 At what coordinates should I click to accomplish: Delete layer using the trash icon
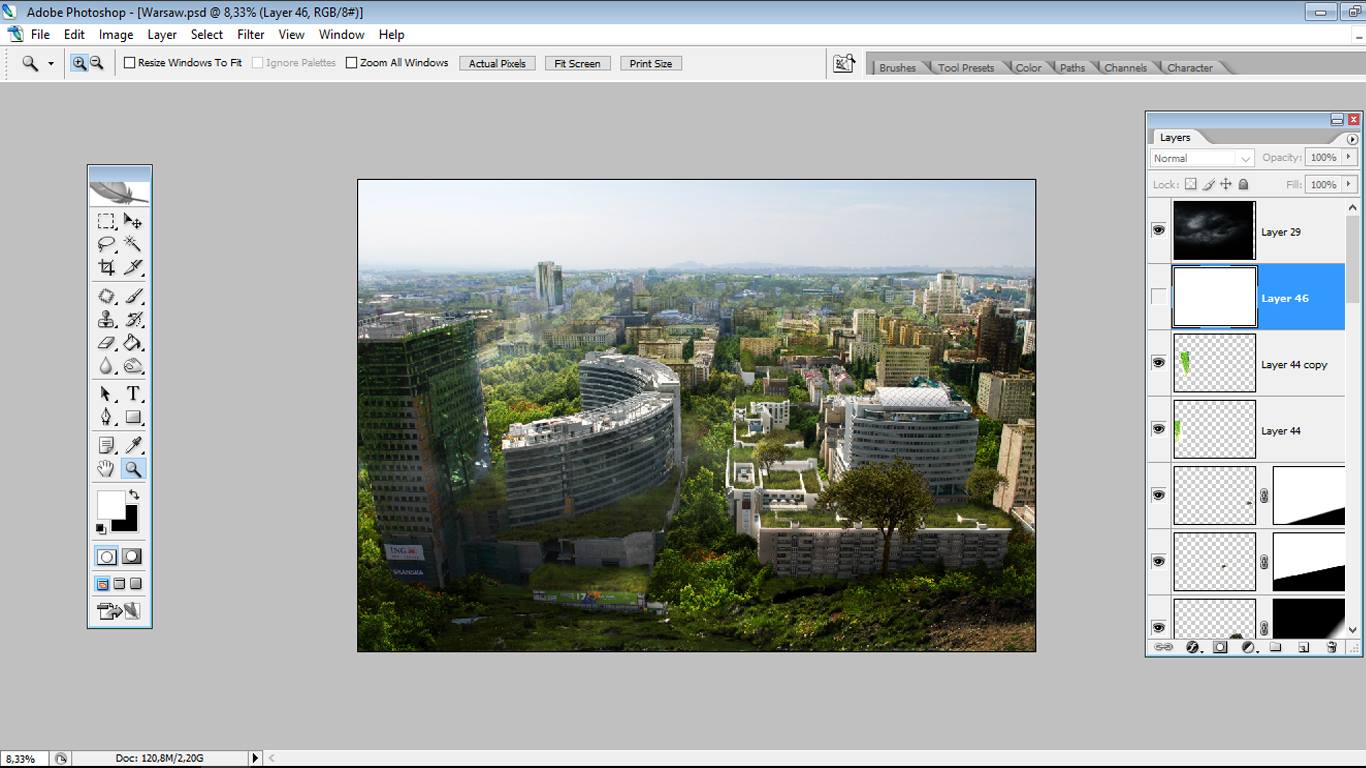(1331, 647)
